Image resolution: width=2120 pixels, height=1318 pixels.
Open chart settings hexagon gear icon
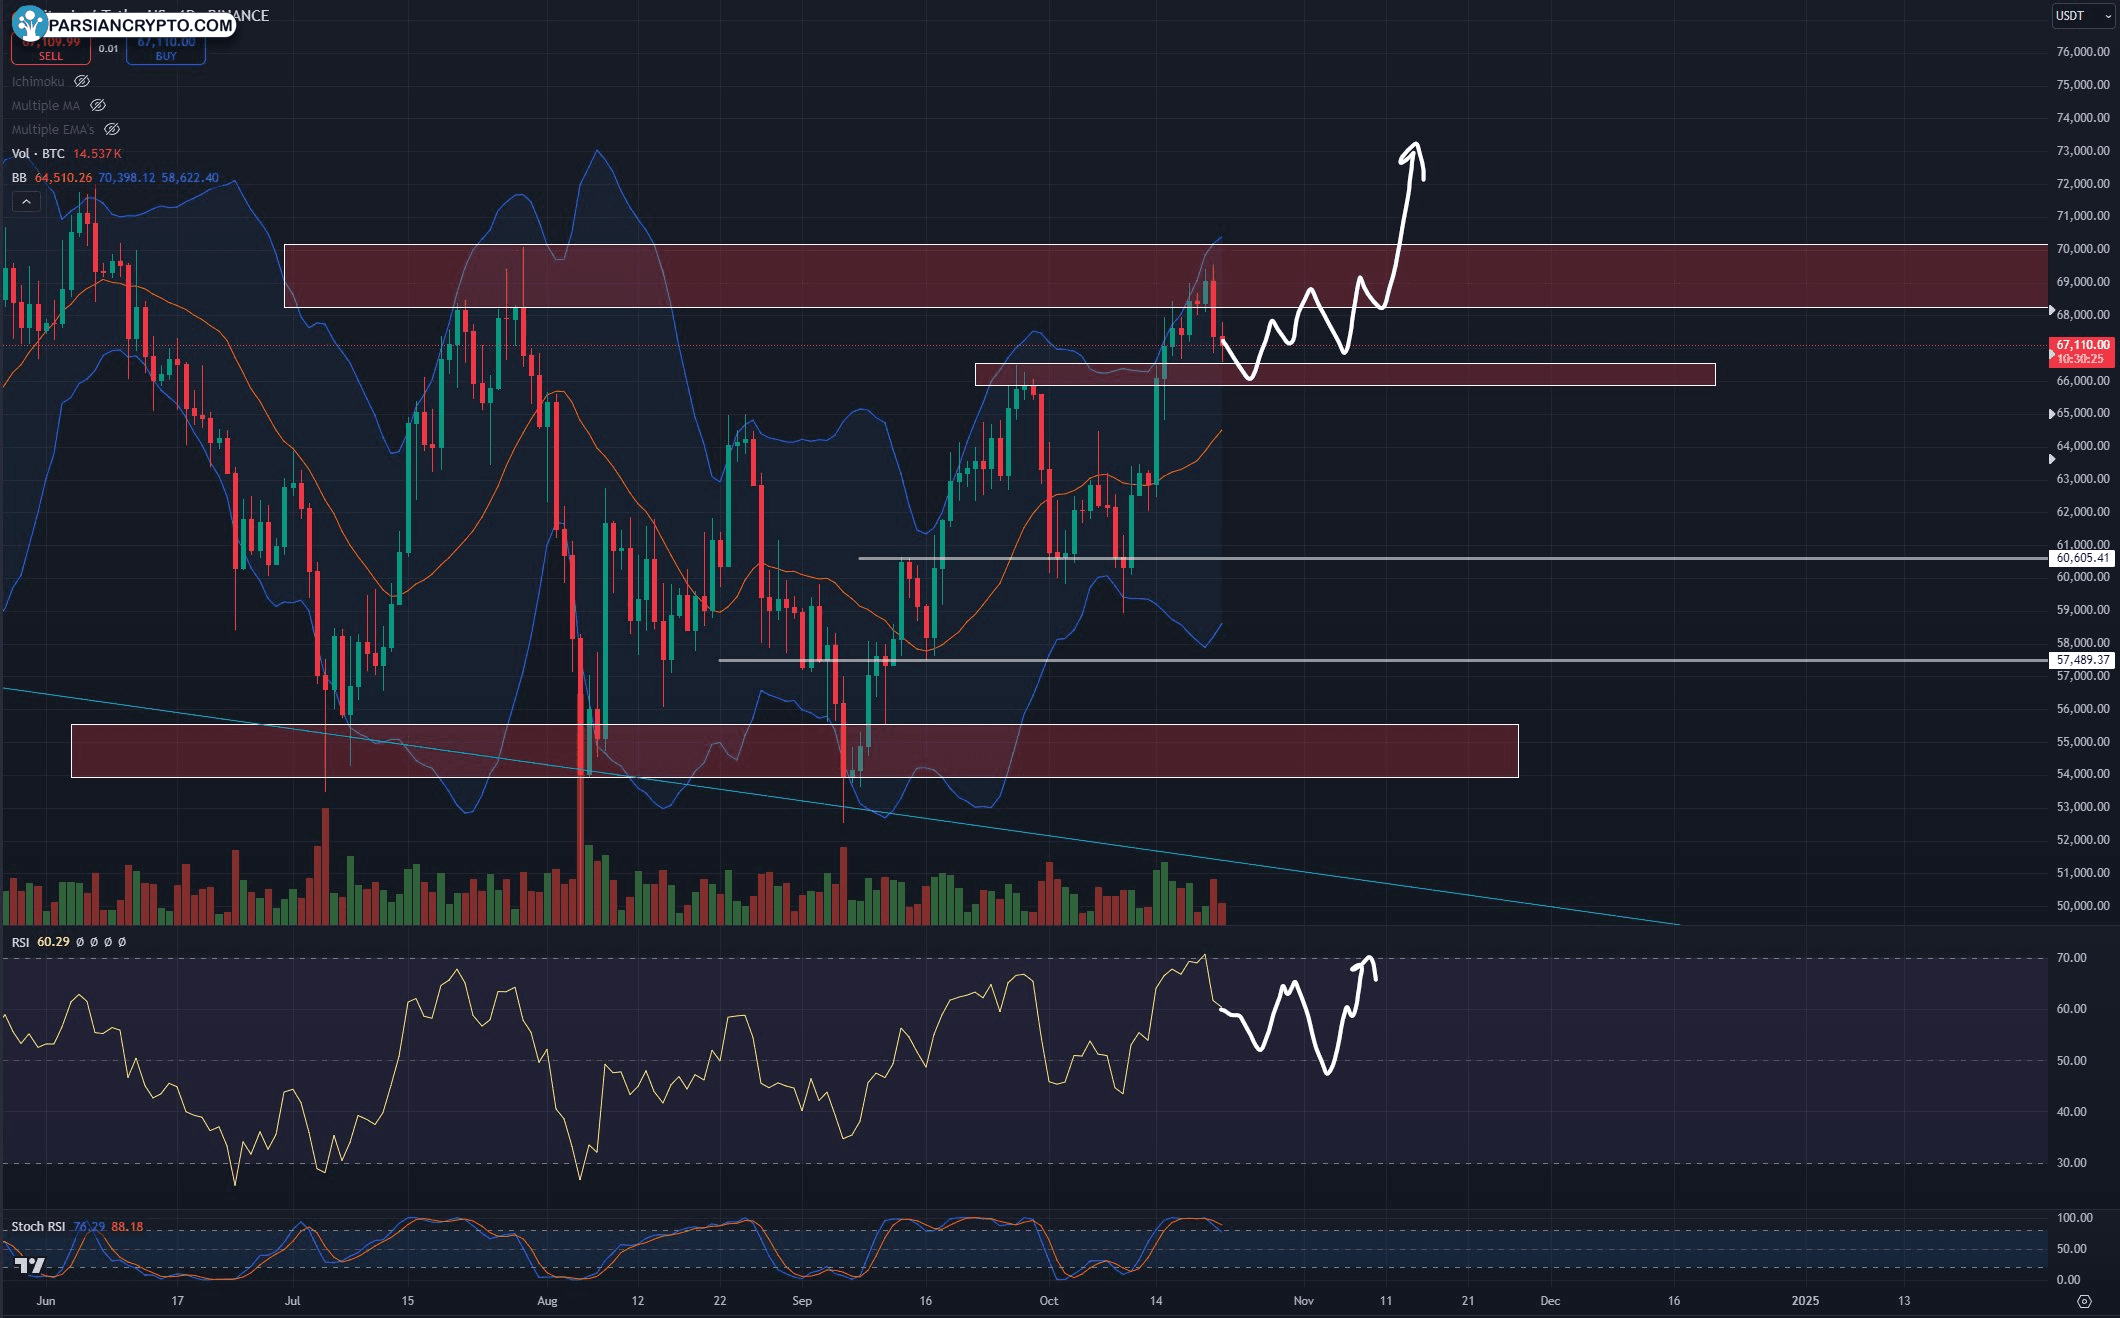coord(2084,1301)
